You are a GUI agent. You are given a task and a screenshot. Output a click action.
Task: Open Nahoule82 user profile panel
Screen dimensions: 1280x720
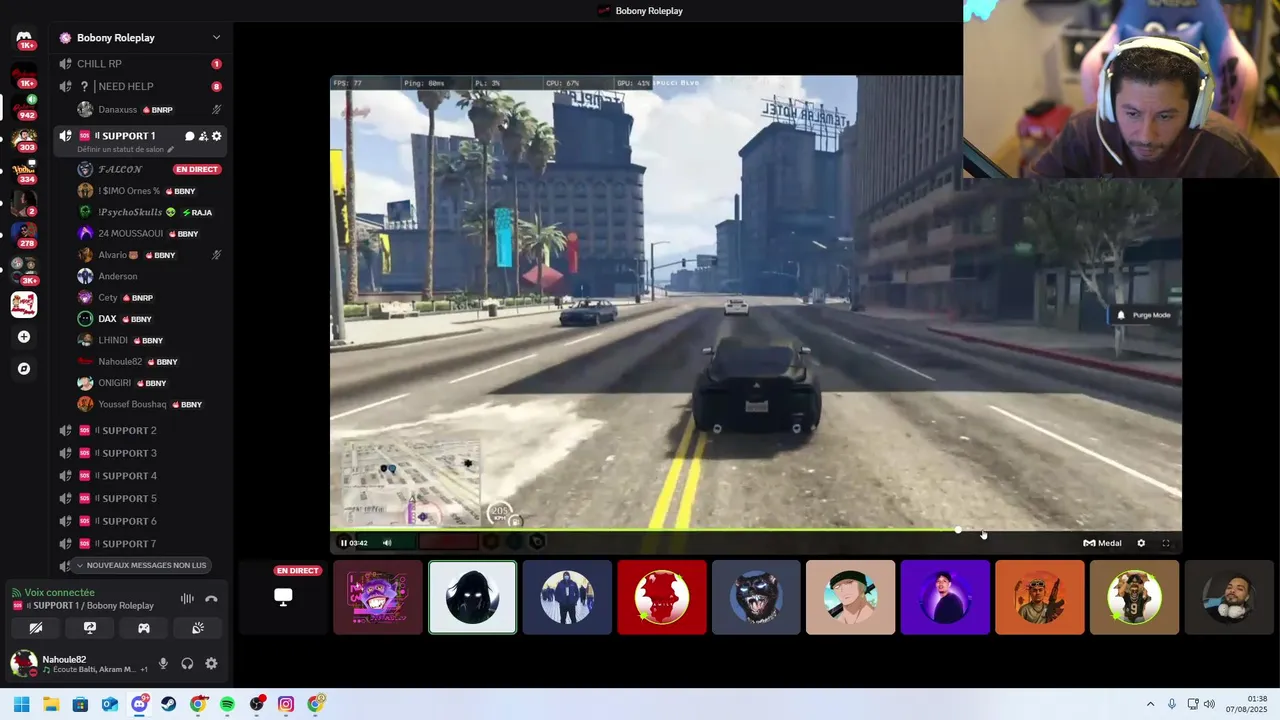80,663
